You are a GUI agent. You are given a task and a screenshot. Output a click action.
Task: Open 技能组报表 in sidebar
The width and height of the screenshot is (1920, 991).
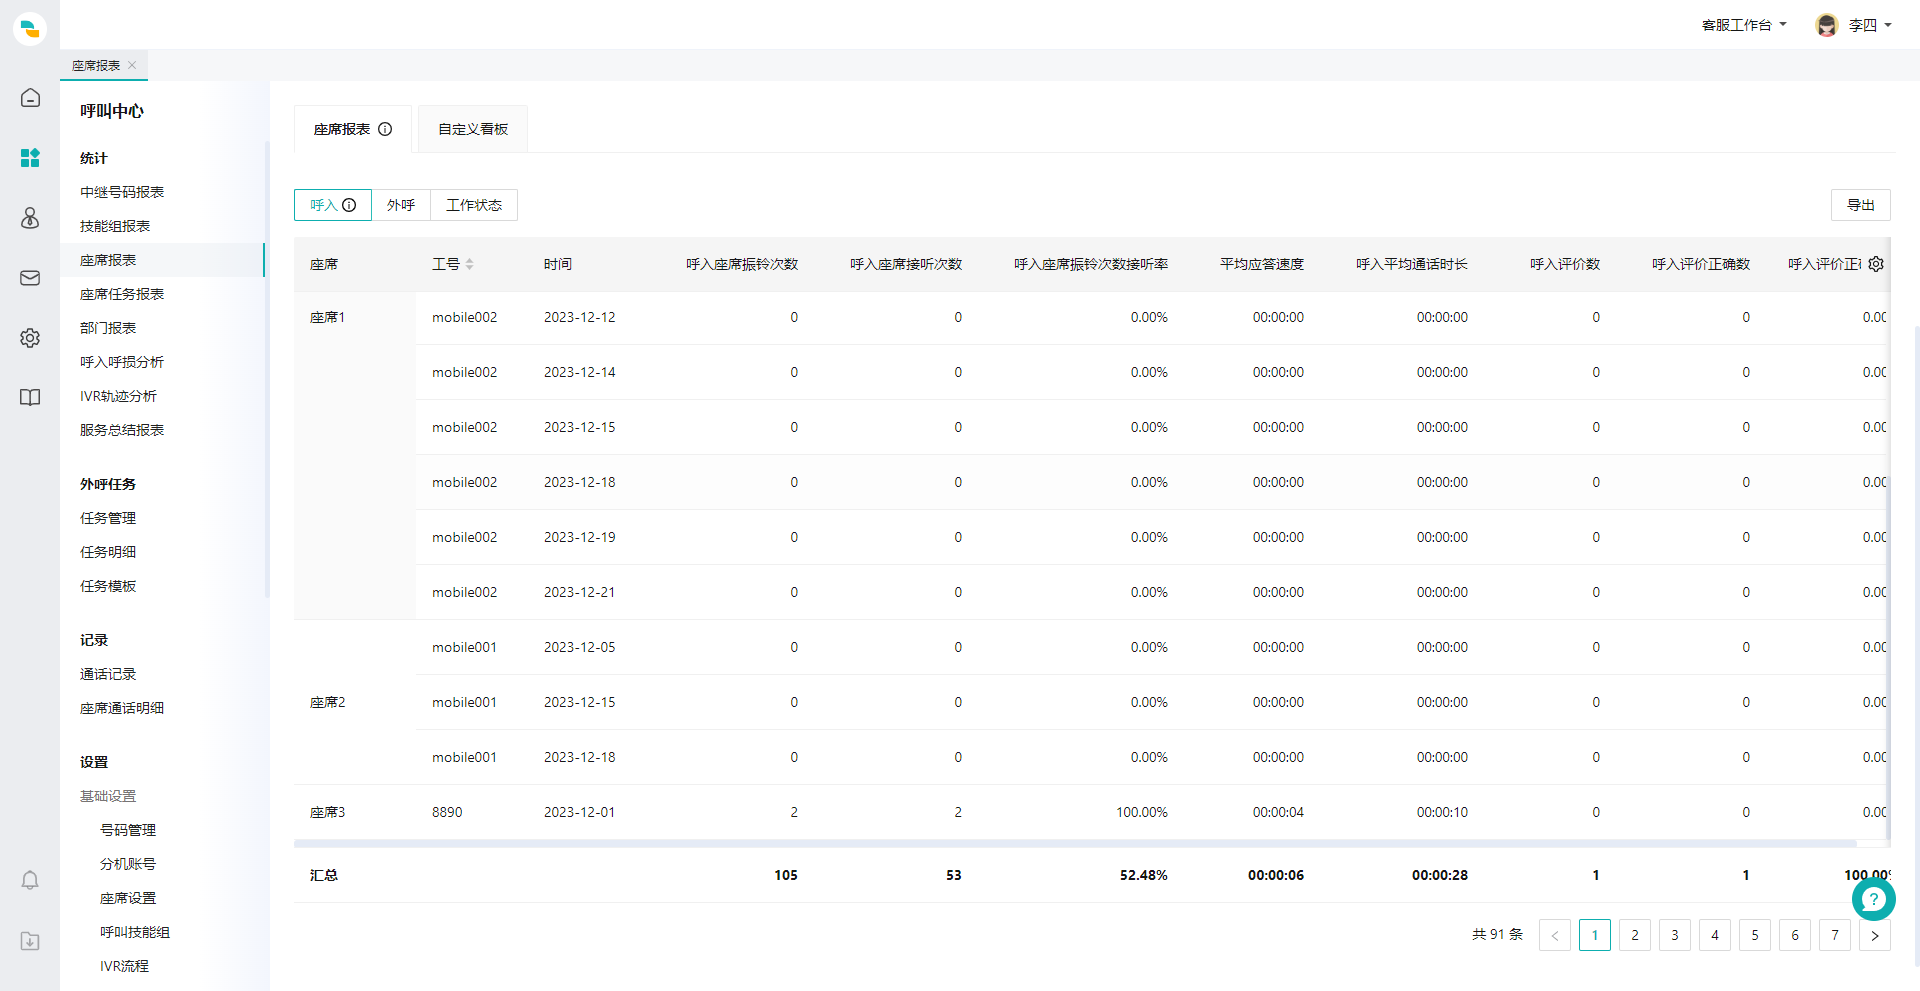click(115, 226)
